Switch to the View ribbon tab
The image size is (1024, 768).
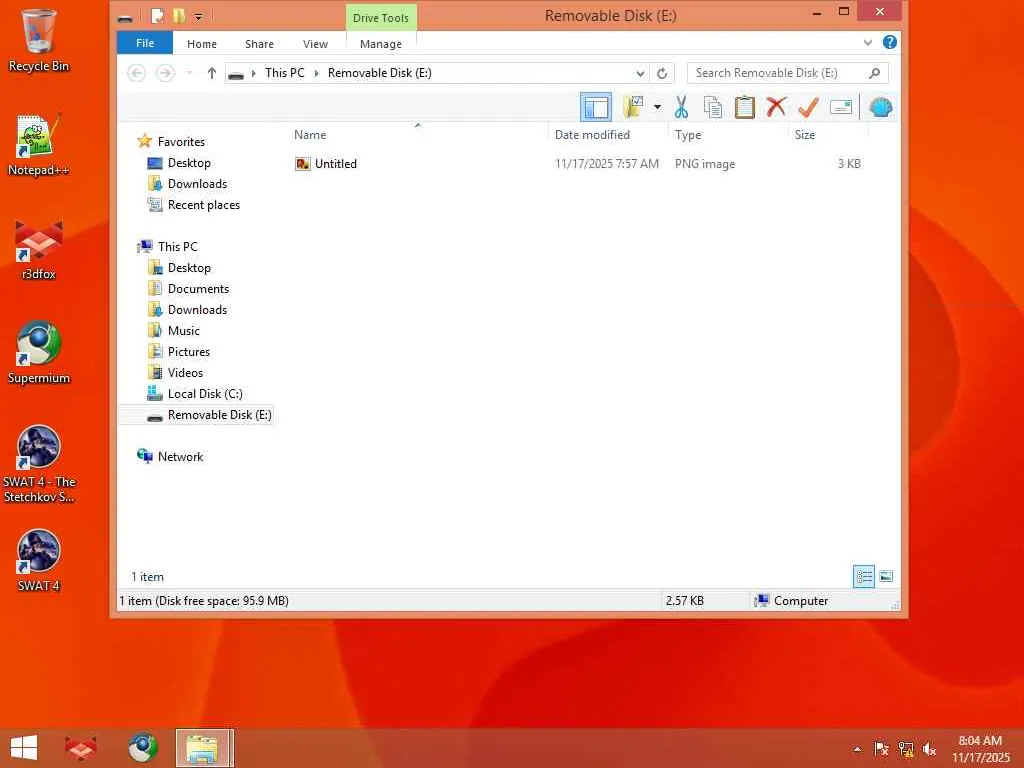tap(315, 44)
